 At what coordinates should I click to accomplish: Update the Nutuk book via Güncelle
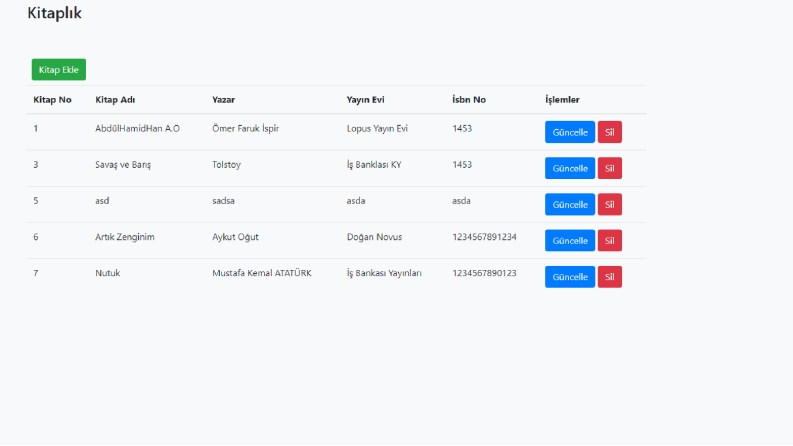570,277
